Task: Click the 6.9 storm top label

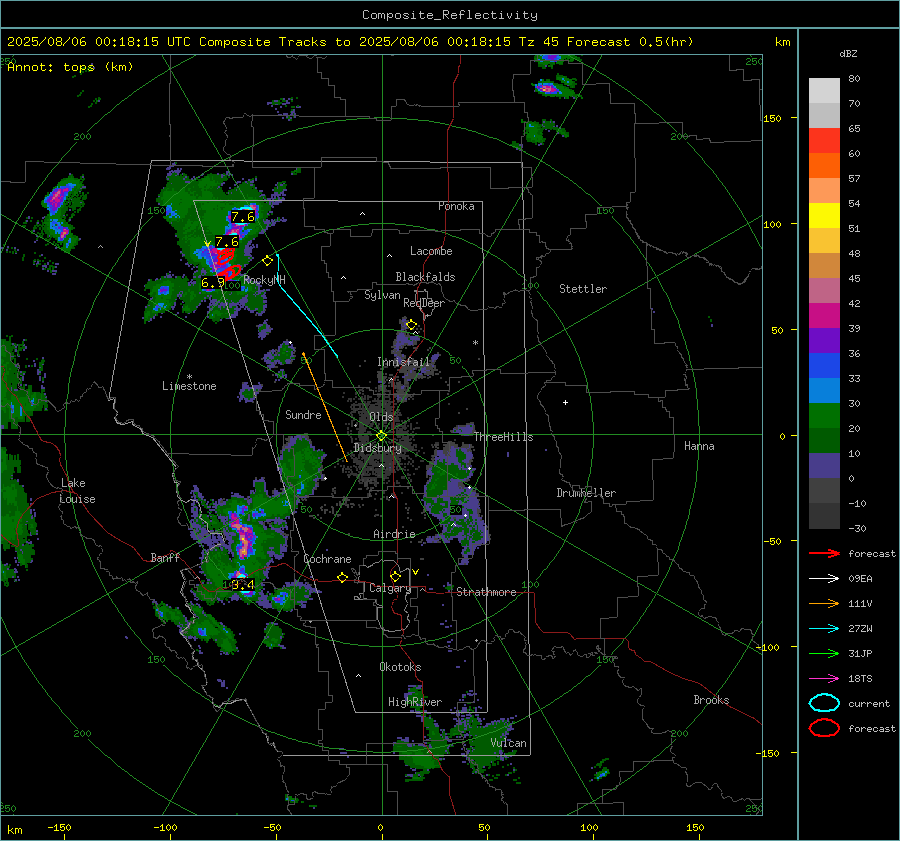Action: click(x=212, y=283)
